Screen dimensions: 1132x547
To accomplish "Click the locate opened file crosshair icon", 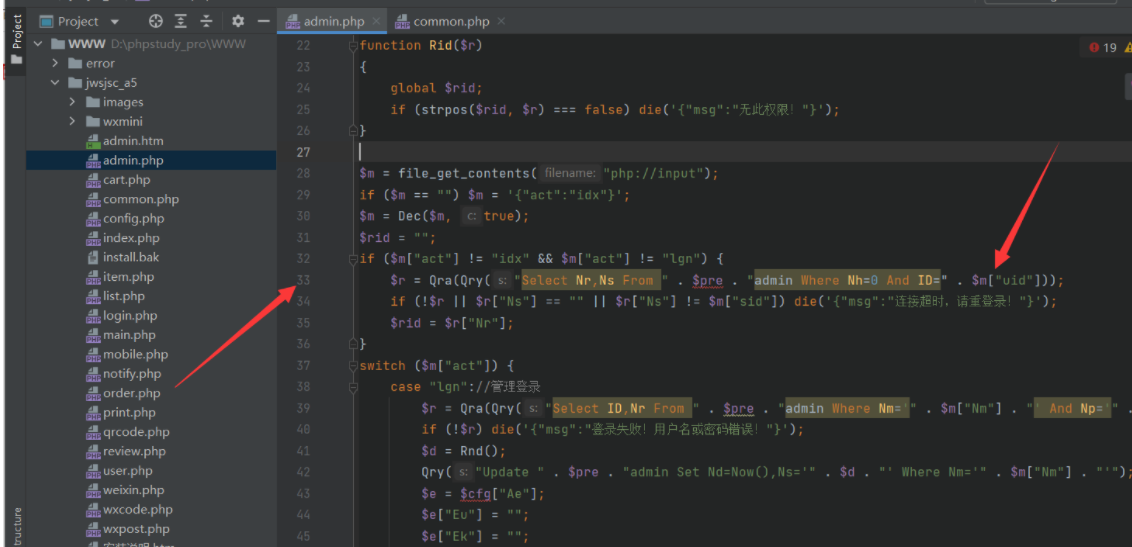I will coord(156,21).
